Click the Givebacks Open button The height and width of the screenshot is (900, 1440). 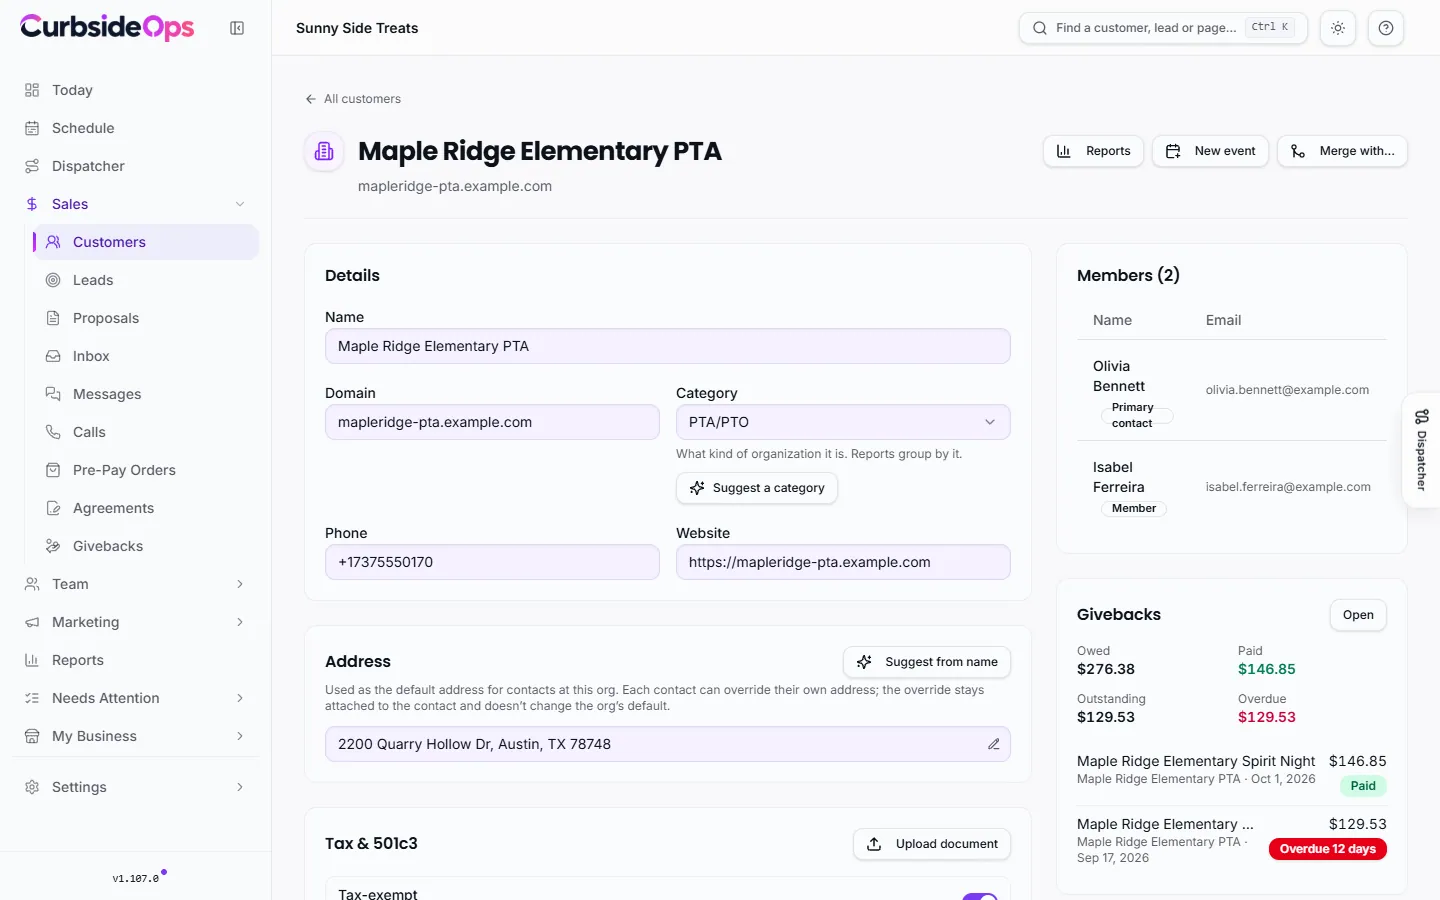(1358, 615)
